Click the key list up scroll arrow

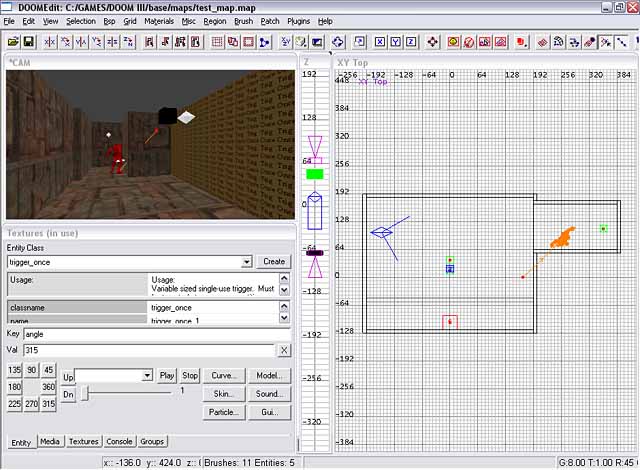pyautogui.click(x=284, y=306)
